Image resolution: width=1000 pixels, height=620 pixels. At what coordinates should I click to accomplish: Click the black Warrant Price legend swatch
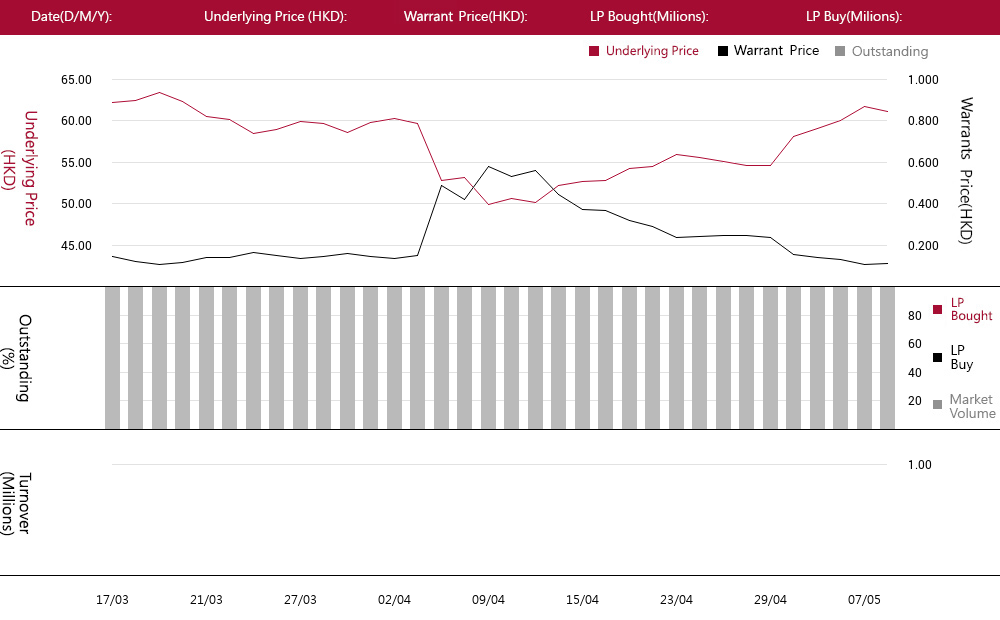coord(723,51)
